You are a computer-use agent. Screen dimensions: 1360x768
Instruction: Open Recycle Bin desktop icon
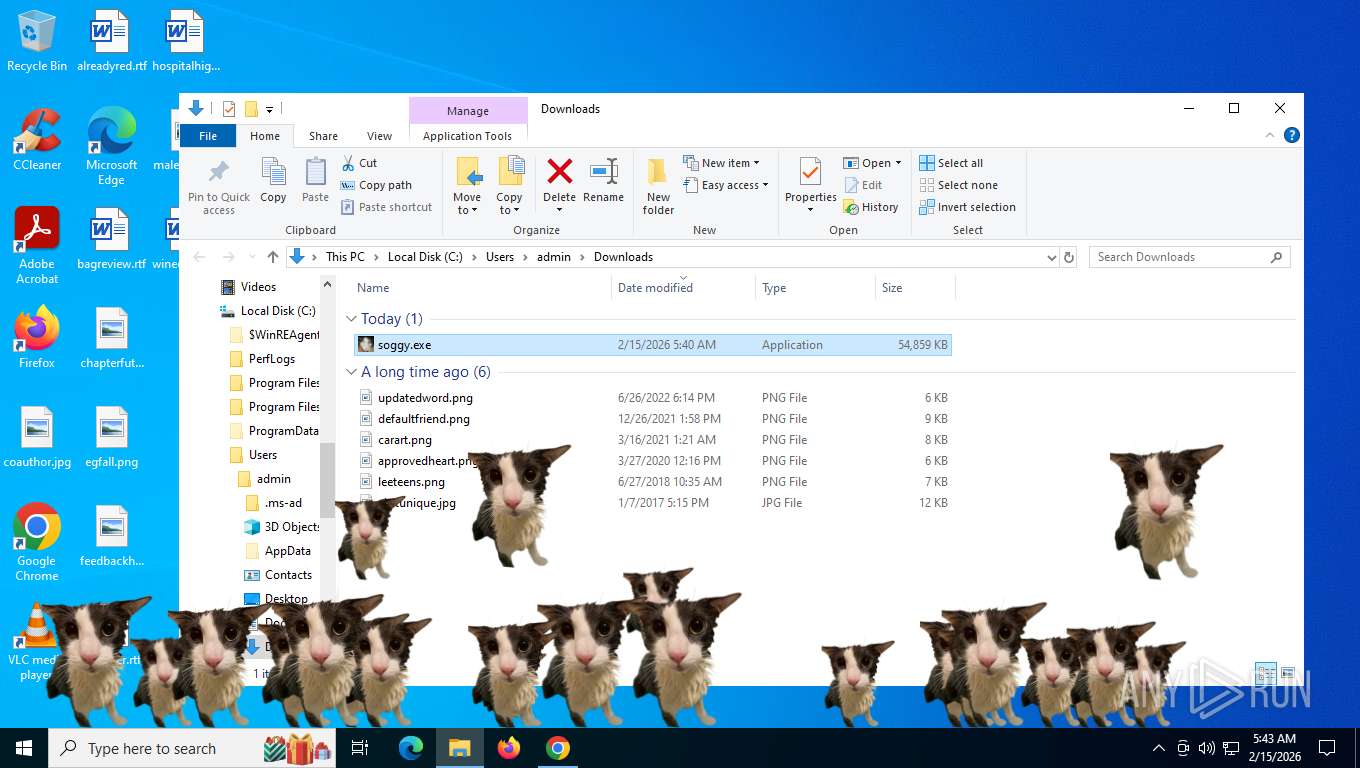pos(37,42)
